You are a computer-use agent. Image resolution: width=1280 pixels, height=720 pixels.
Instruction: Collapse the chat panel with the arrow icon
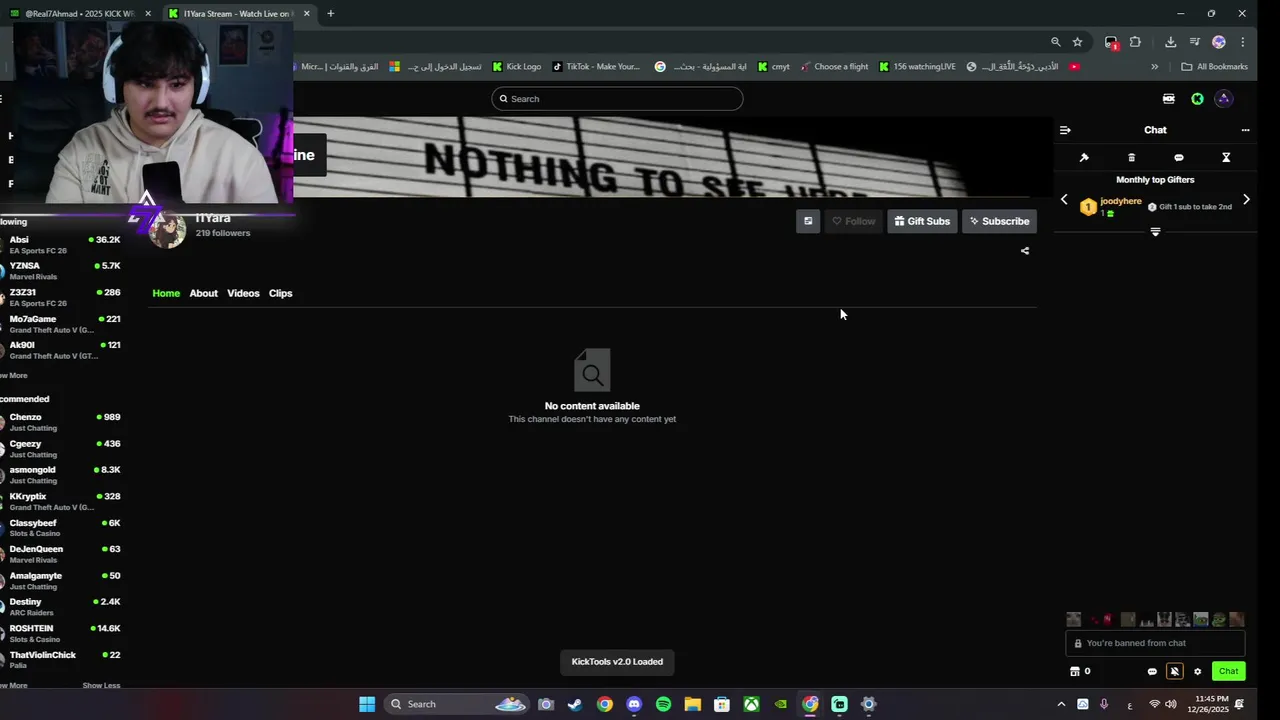[1065, 130]
